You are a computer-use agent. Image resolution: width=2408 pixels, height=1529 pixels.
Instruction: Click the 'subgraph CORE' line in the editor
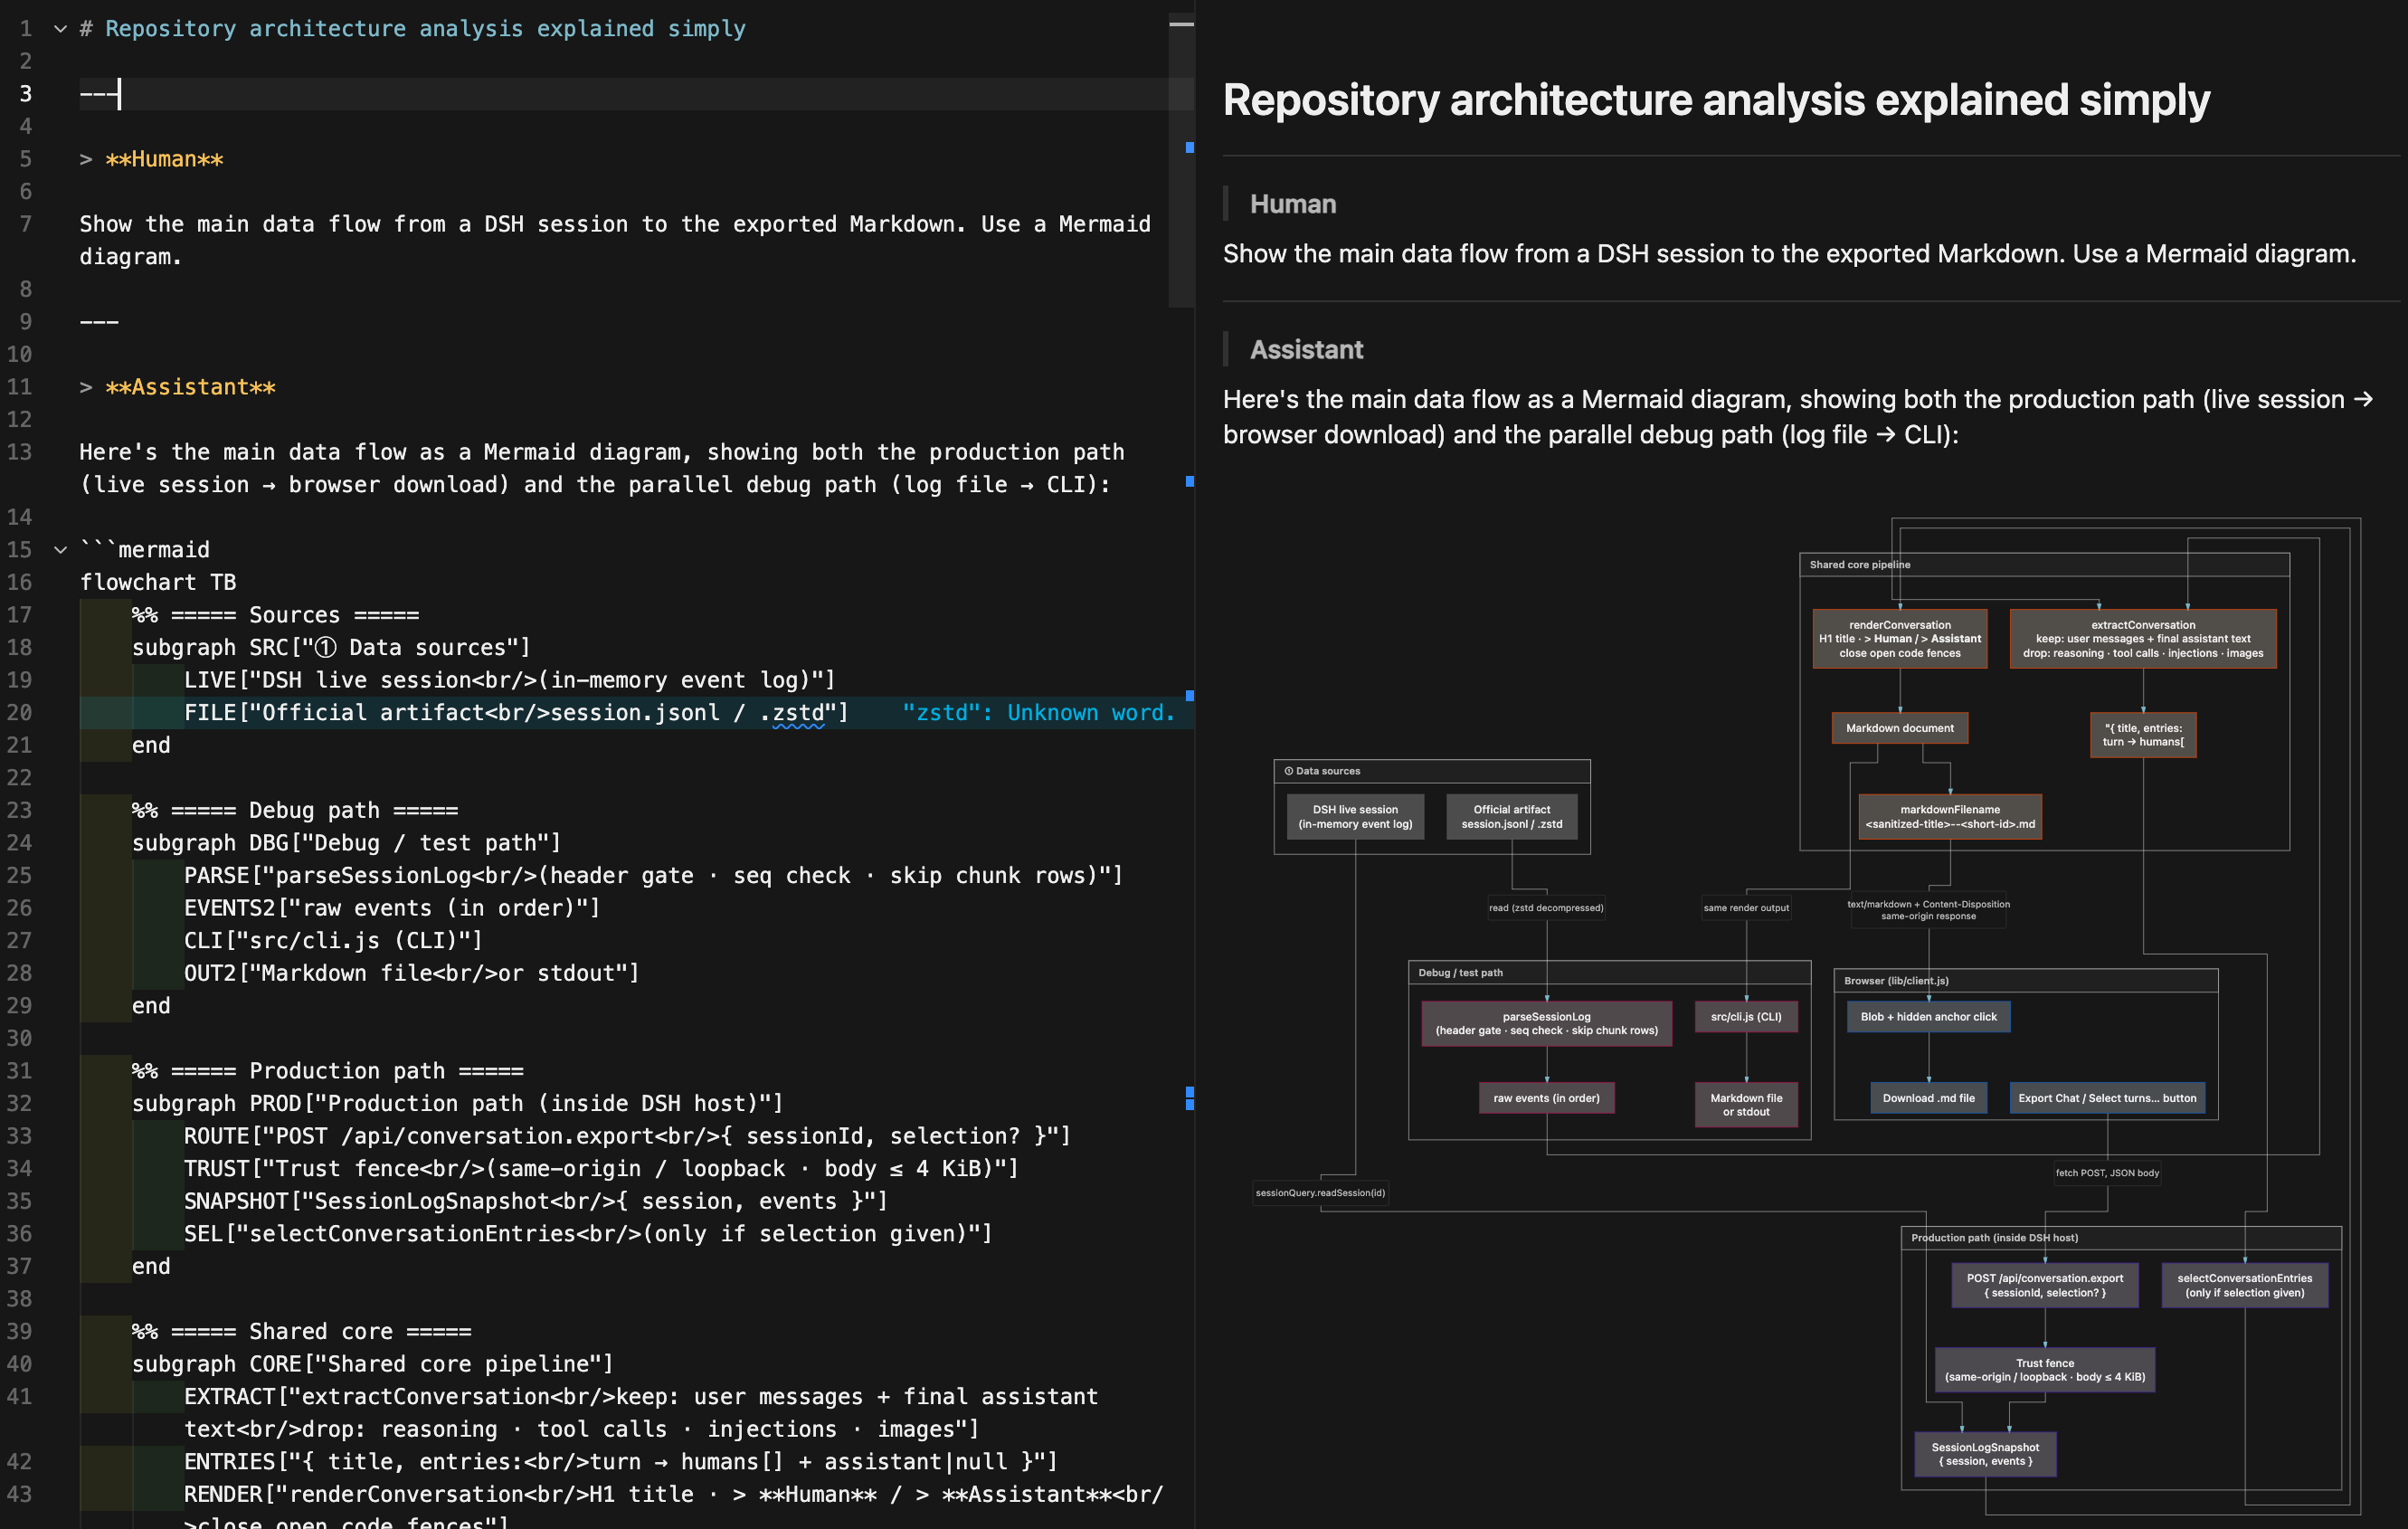[x=373, y=1364]
